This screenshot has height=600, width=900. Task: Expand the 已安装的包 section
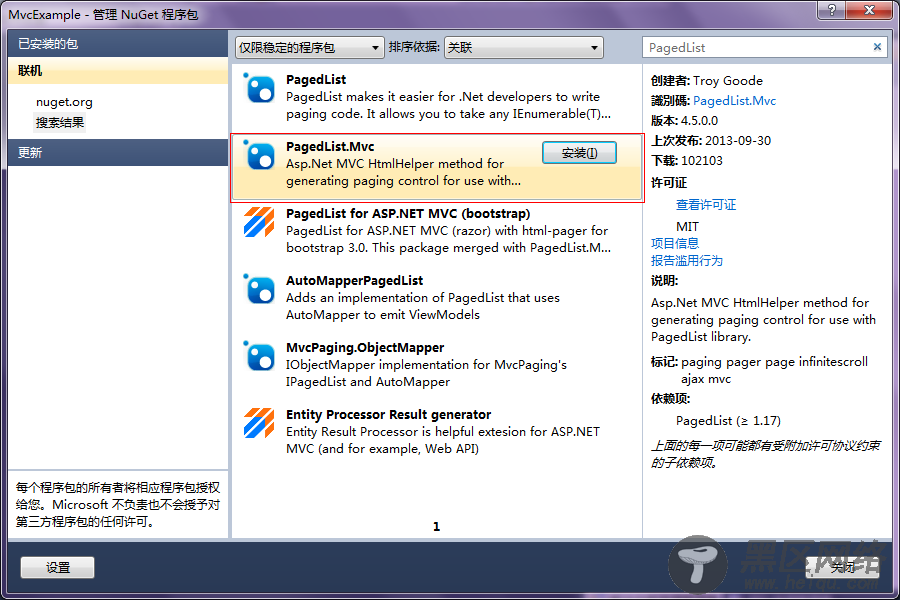coord(118,44)
